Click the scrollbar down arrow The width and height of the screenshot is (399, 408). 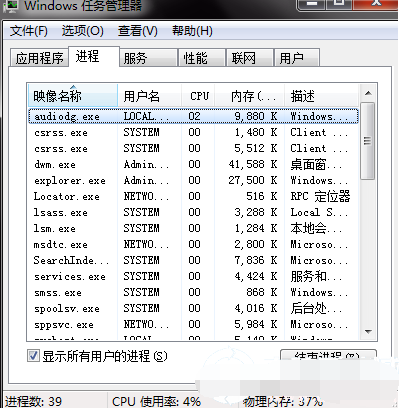coord(368,332)
